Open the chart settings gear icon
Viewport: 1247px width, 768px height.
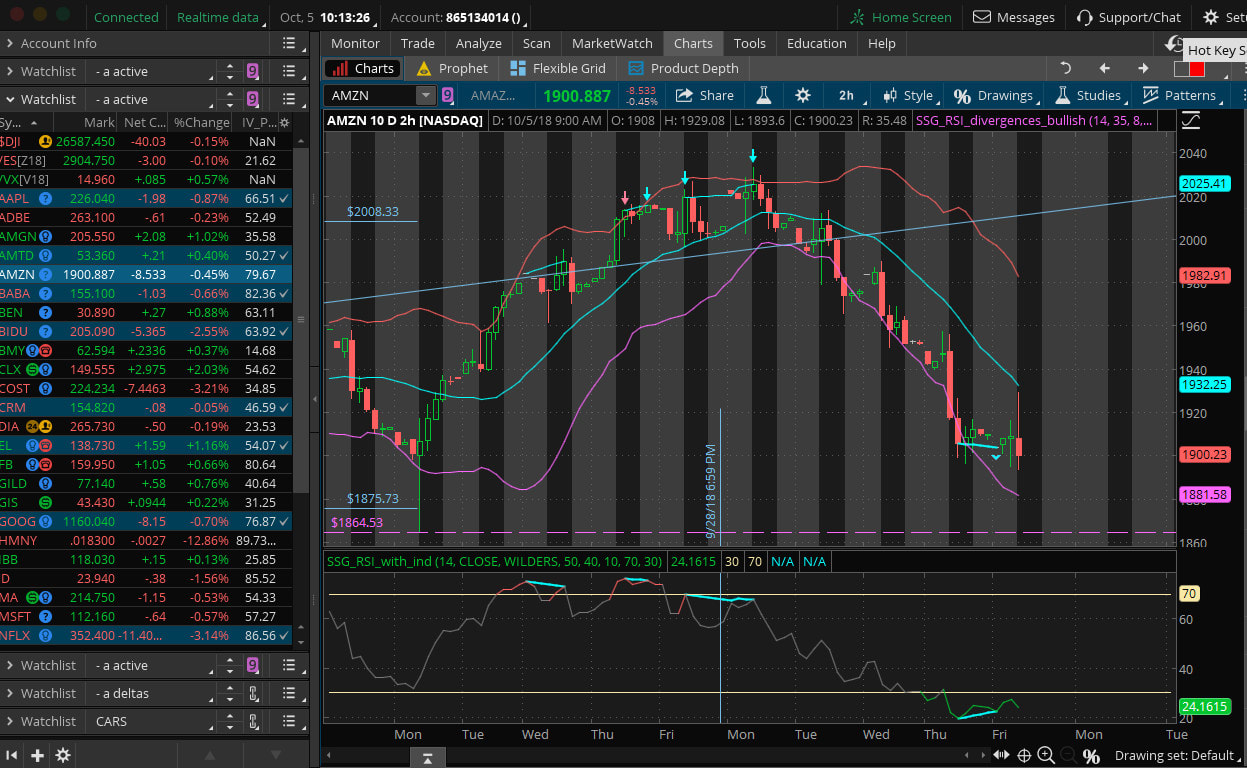tap(802, 95)
